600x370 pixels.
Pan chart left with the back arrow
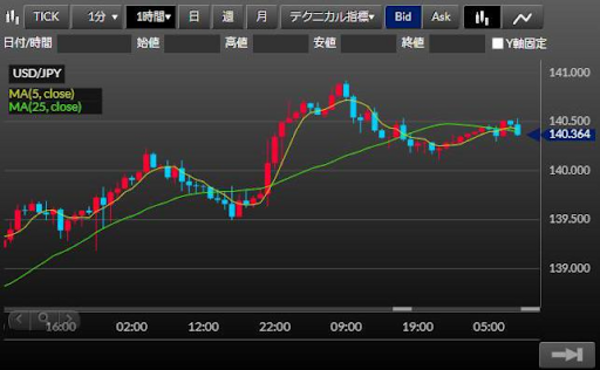[19, 319]
